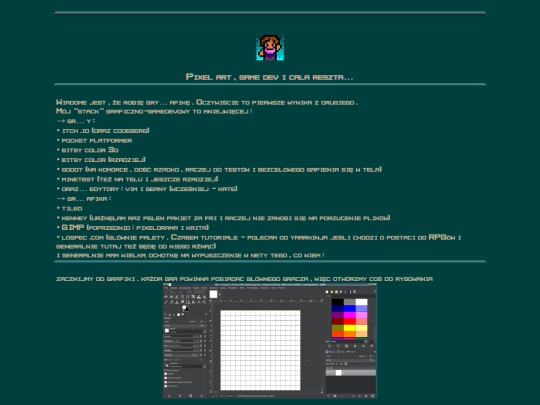Click the 'tiled' bullet
540x405 pixels.
pos(69,208)
